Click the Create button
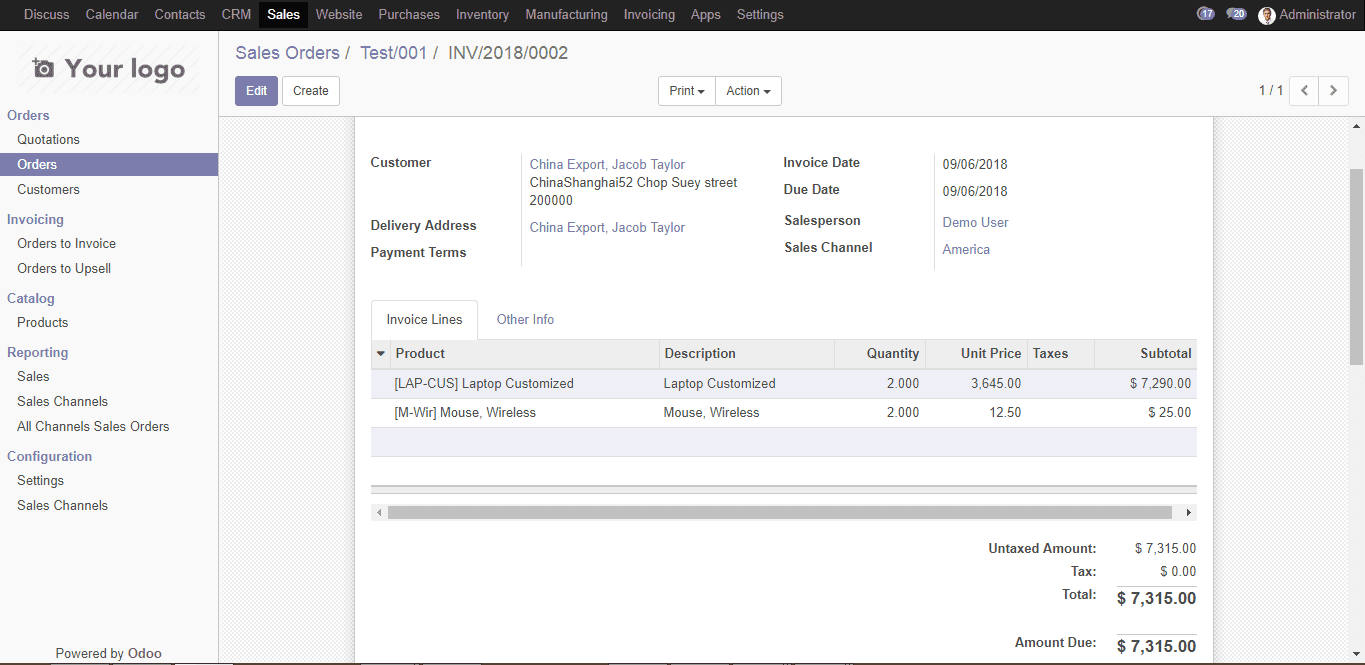 tap(311, 91)
